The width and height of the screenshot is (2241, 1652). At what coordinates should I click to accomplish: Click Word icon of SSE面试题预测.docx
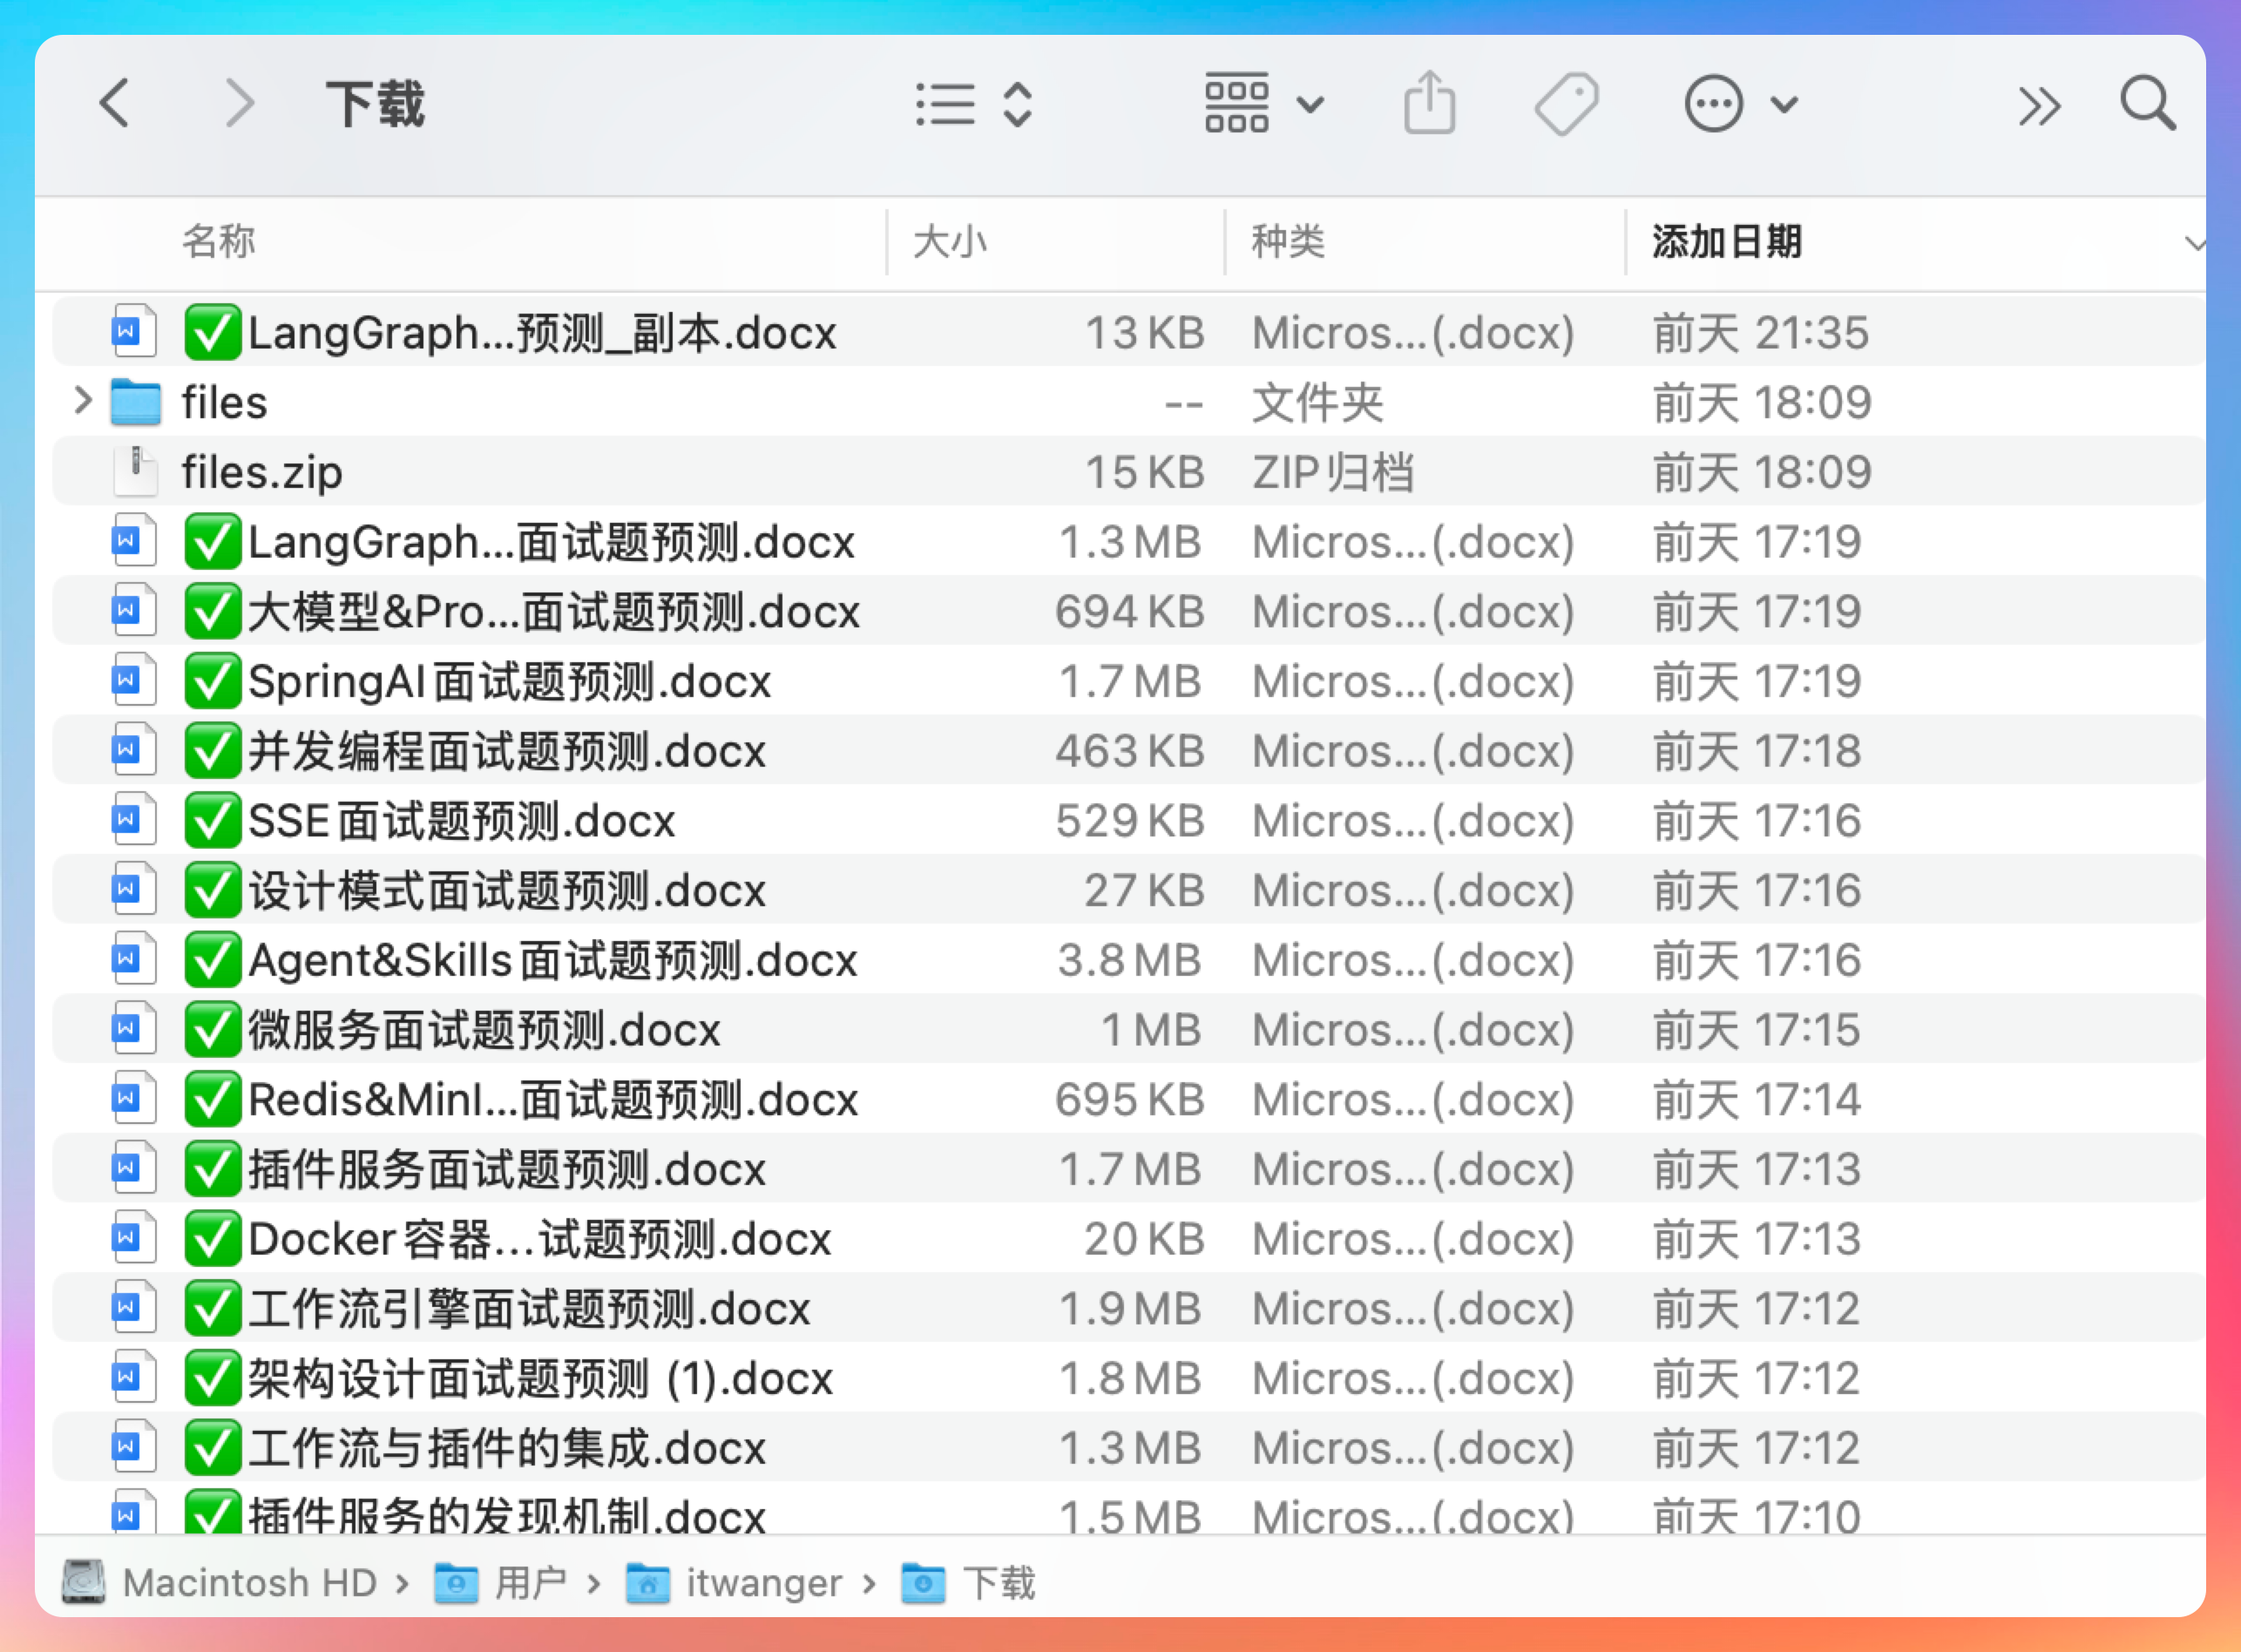(133, 820)
